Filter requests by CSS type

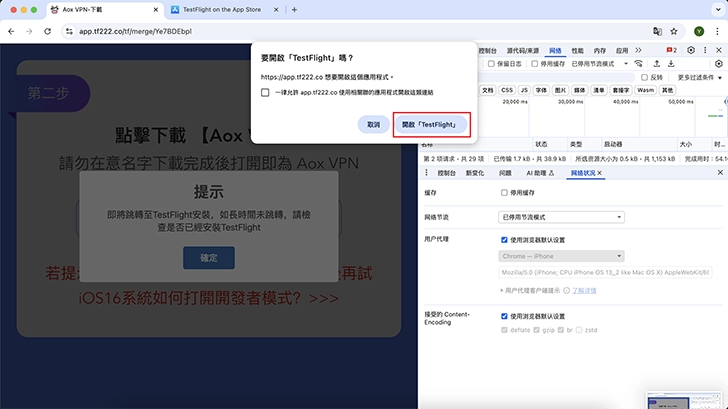[x=507, y=90]
